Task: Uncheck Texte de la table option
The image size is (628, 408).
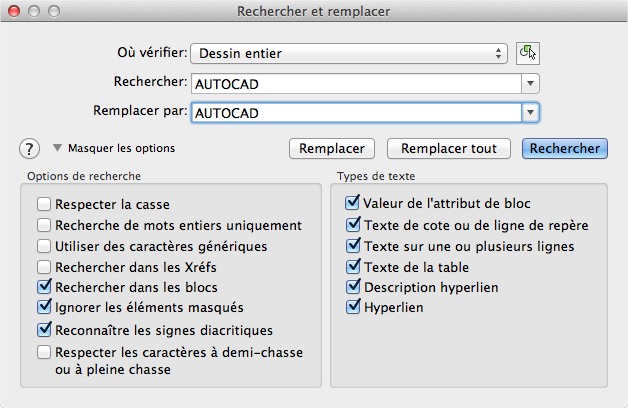Action: [x=352, y=266]
